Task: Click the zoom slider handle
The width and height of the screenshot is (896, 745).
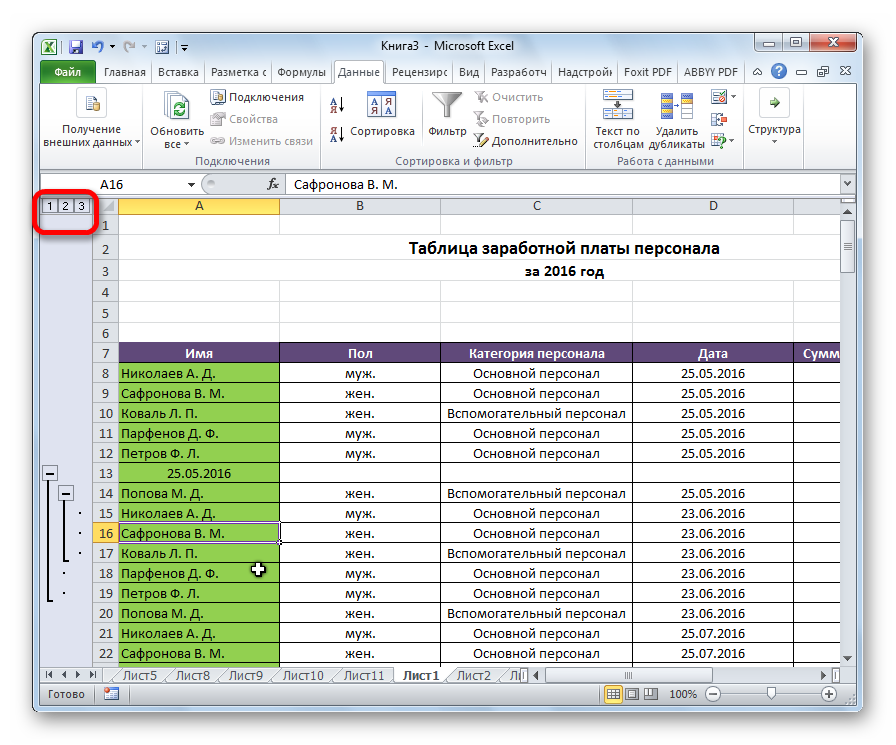Action: [x=769, y=694]
